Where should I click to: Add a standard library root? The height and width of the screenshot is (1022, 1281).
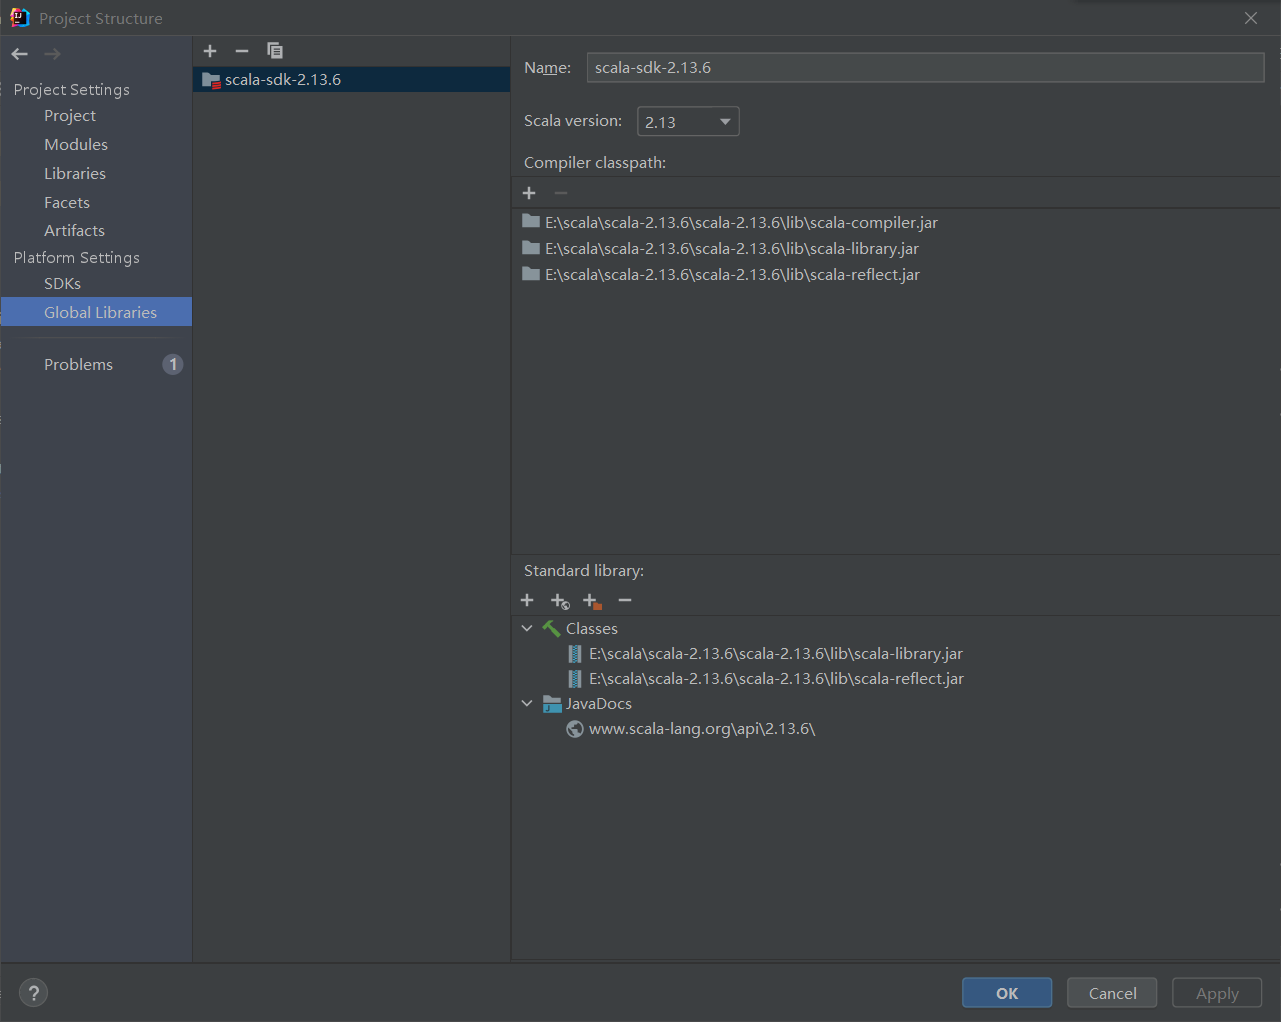click(527, 600)
